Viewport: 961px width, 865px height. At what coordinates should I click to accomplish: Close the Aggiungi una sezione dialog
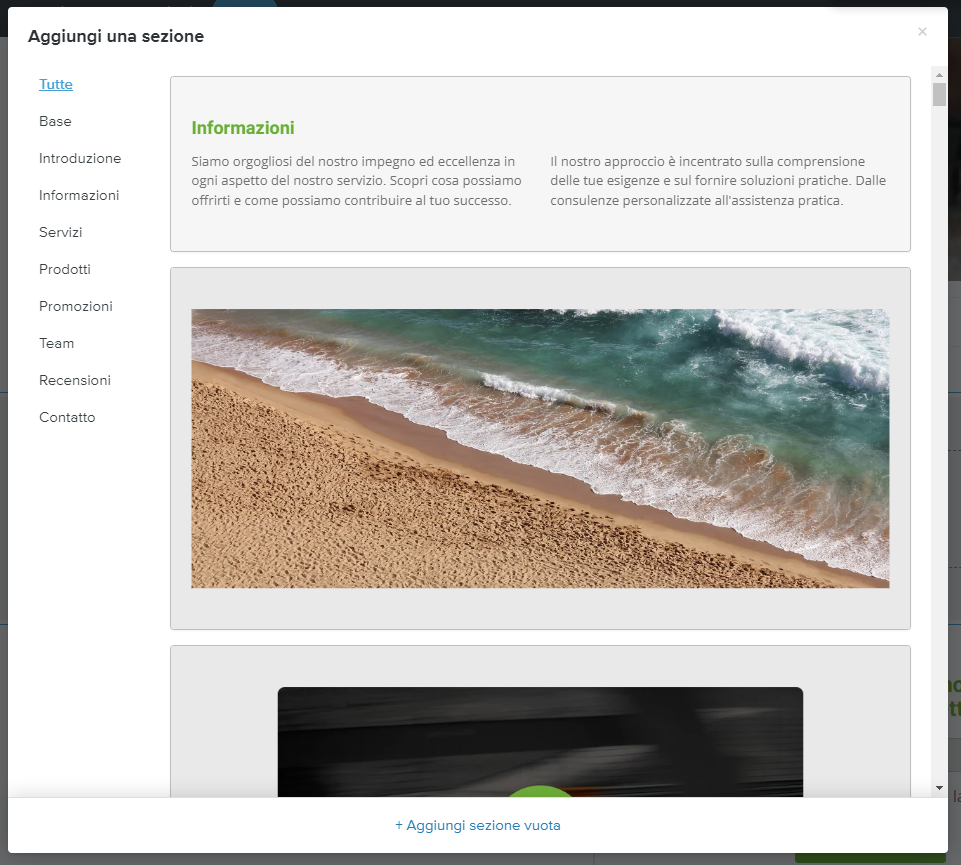click(x=922, y=32)
